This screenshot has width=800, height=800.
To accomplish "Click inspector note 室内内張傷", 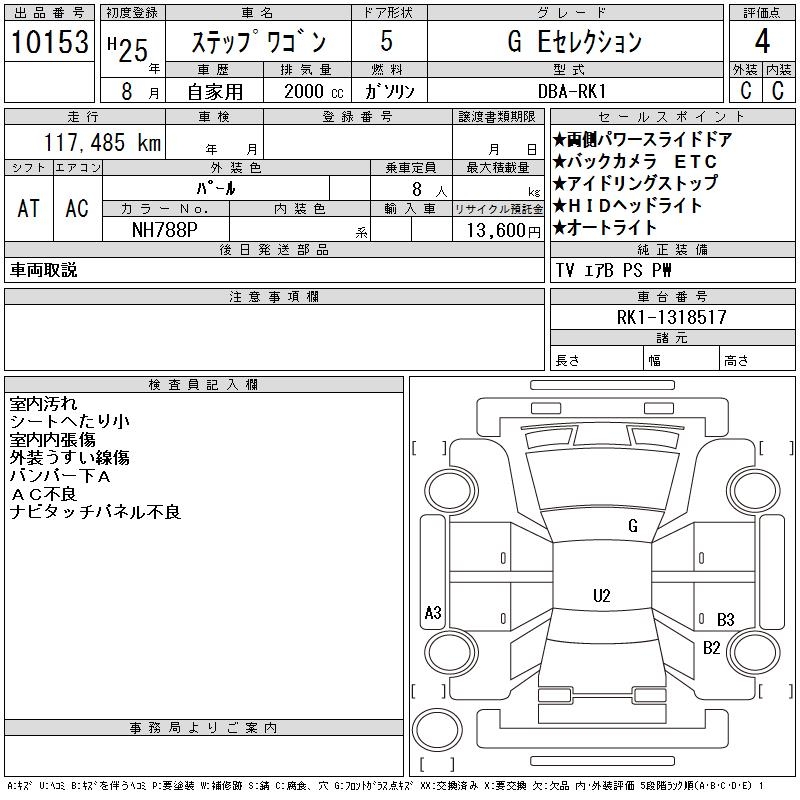I will (x=53, y=439).
